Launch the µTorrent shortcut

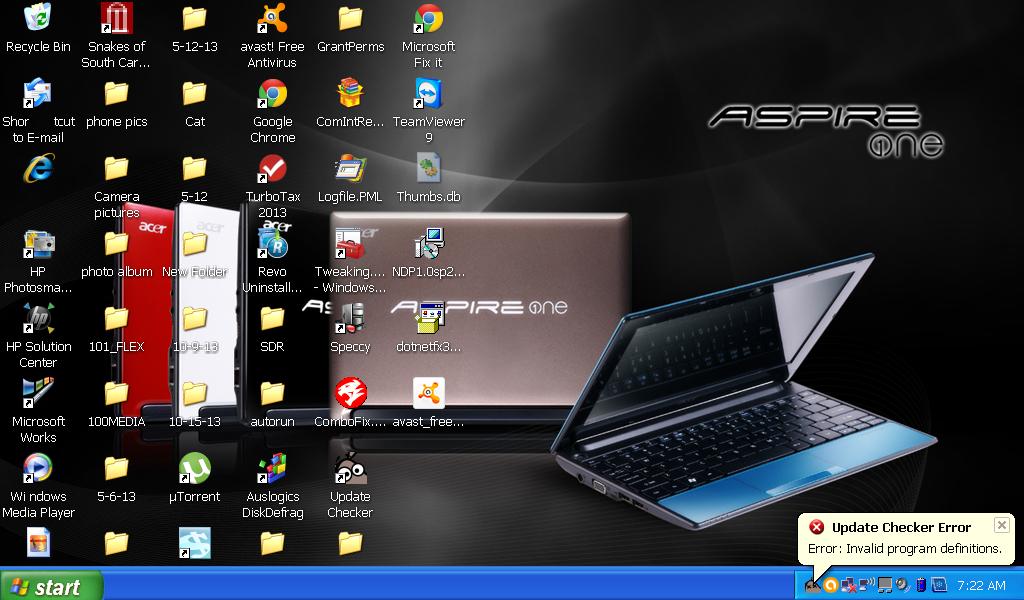195,469
